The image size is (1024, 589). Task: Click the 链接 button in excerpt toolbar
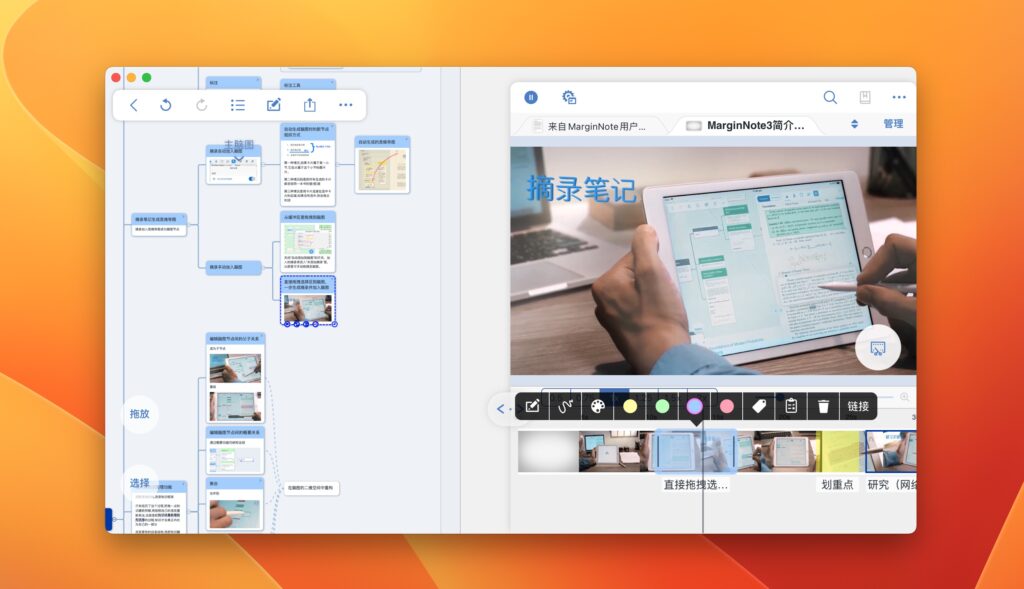point(855,405)
